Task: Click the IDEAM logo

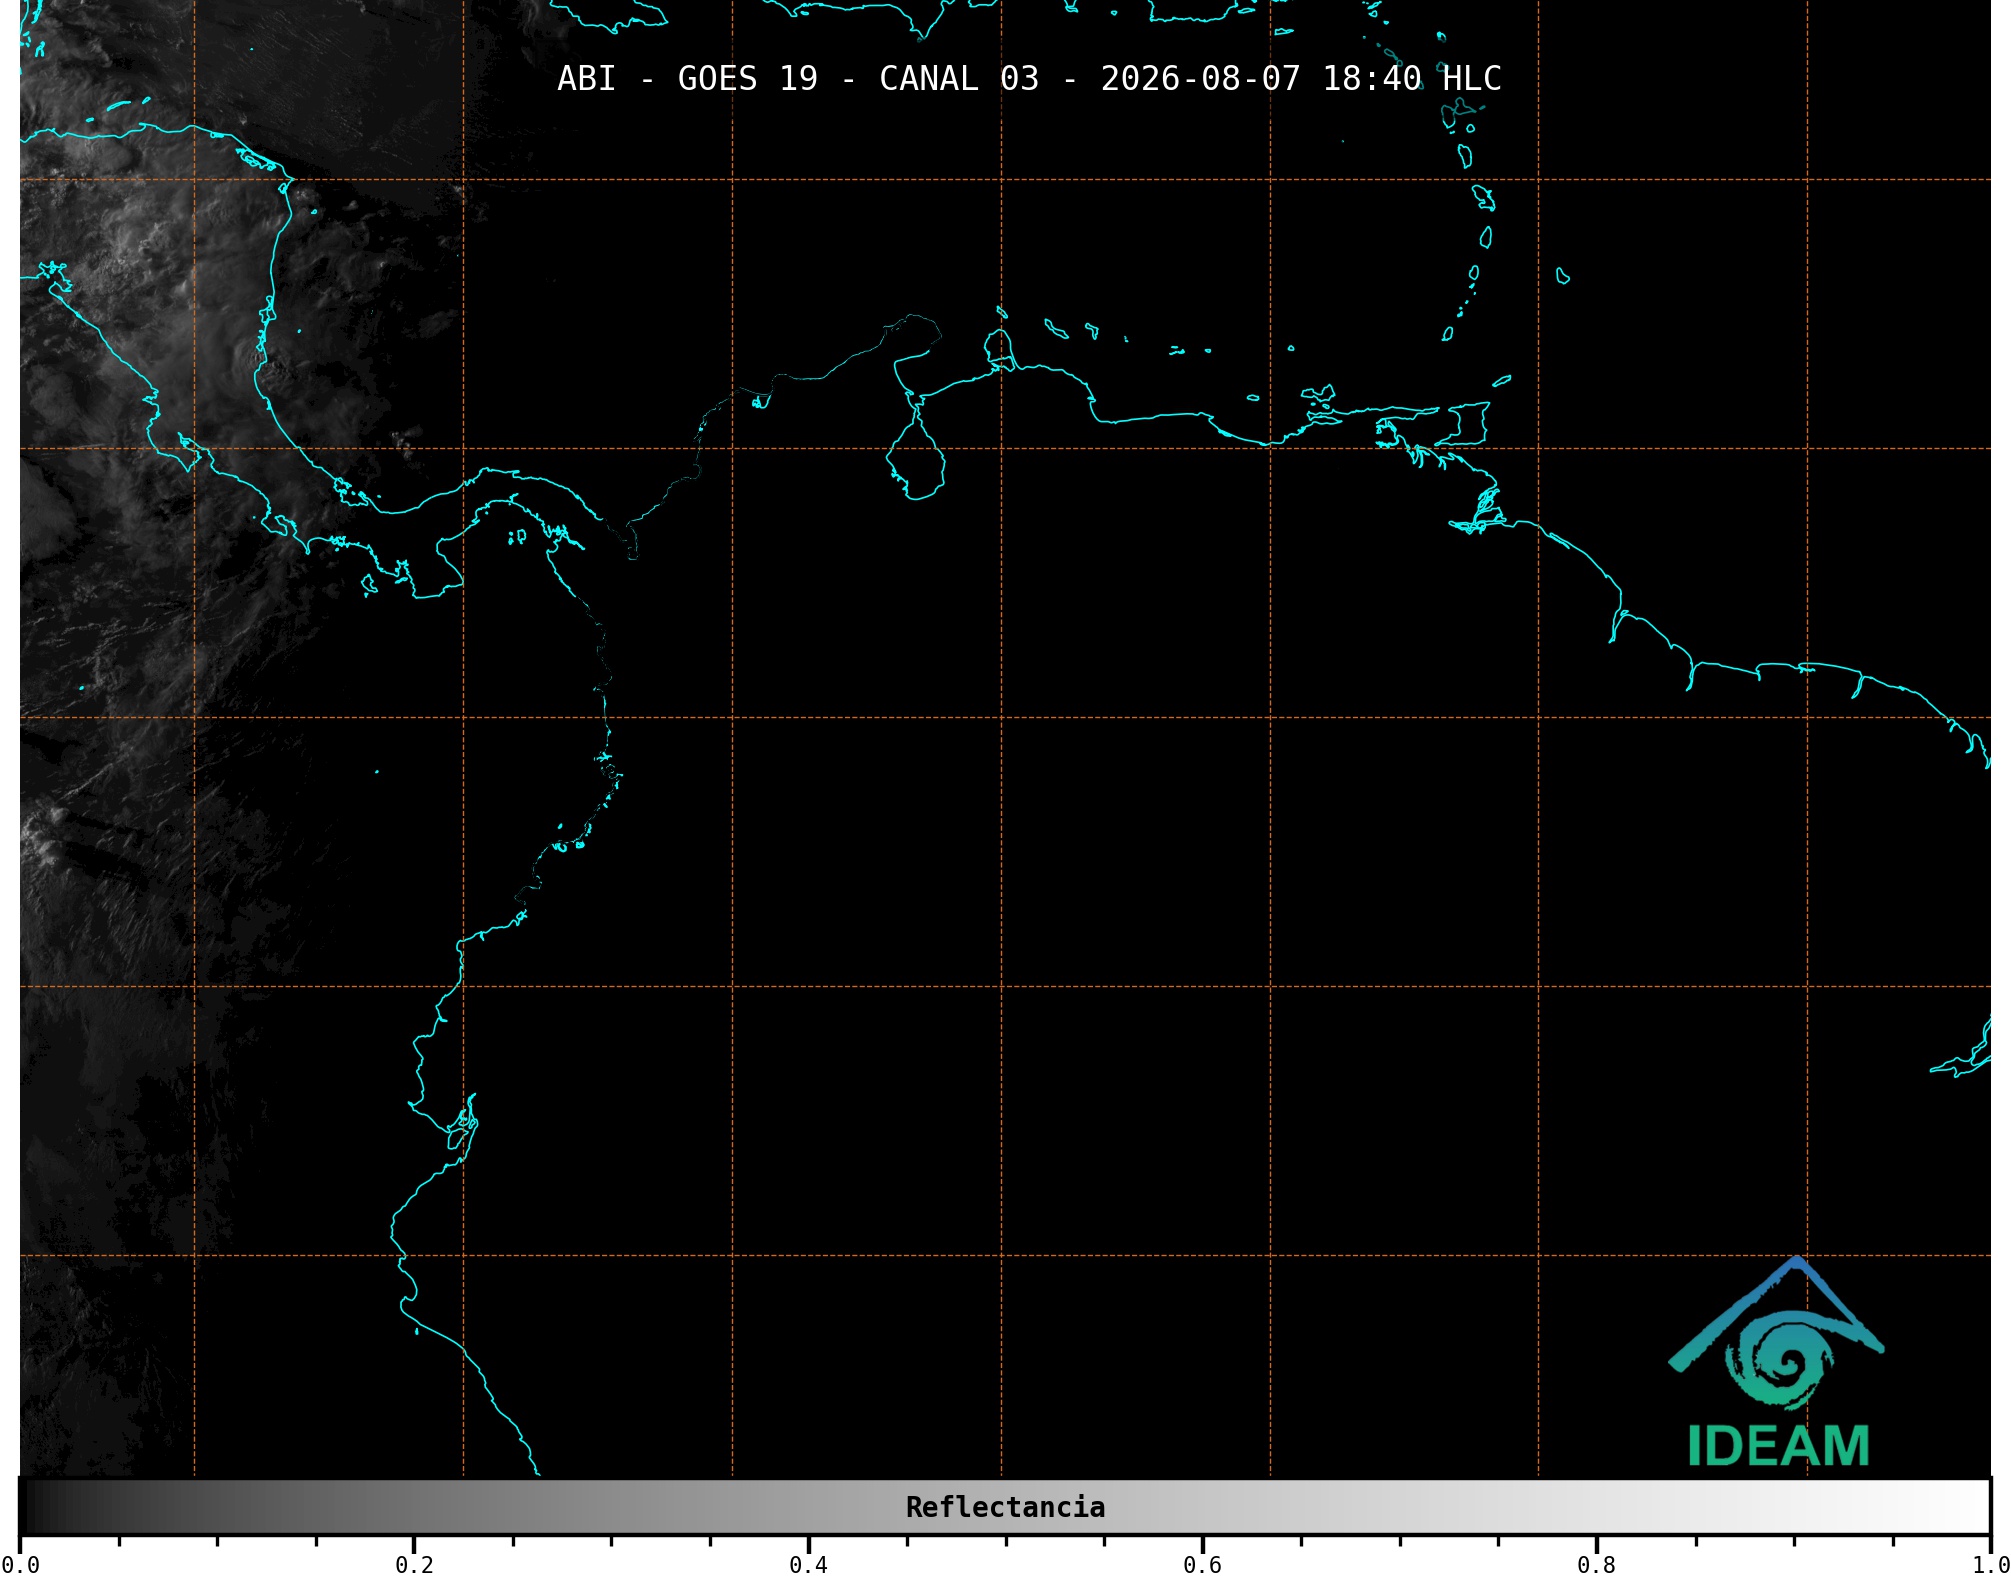Action: click(x=1777, y=1362)
